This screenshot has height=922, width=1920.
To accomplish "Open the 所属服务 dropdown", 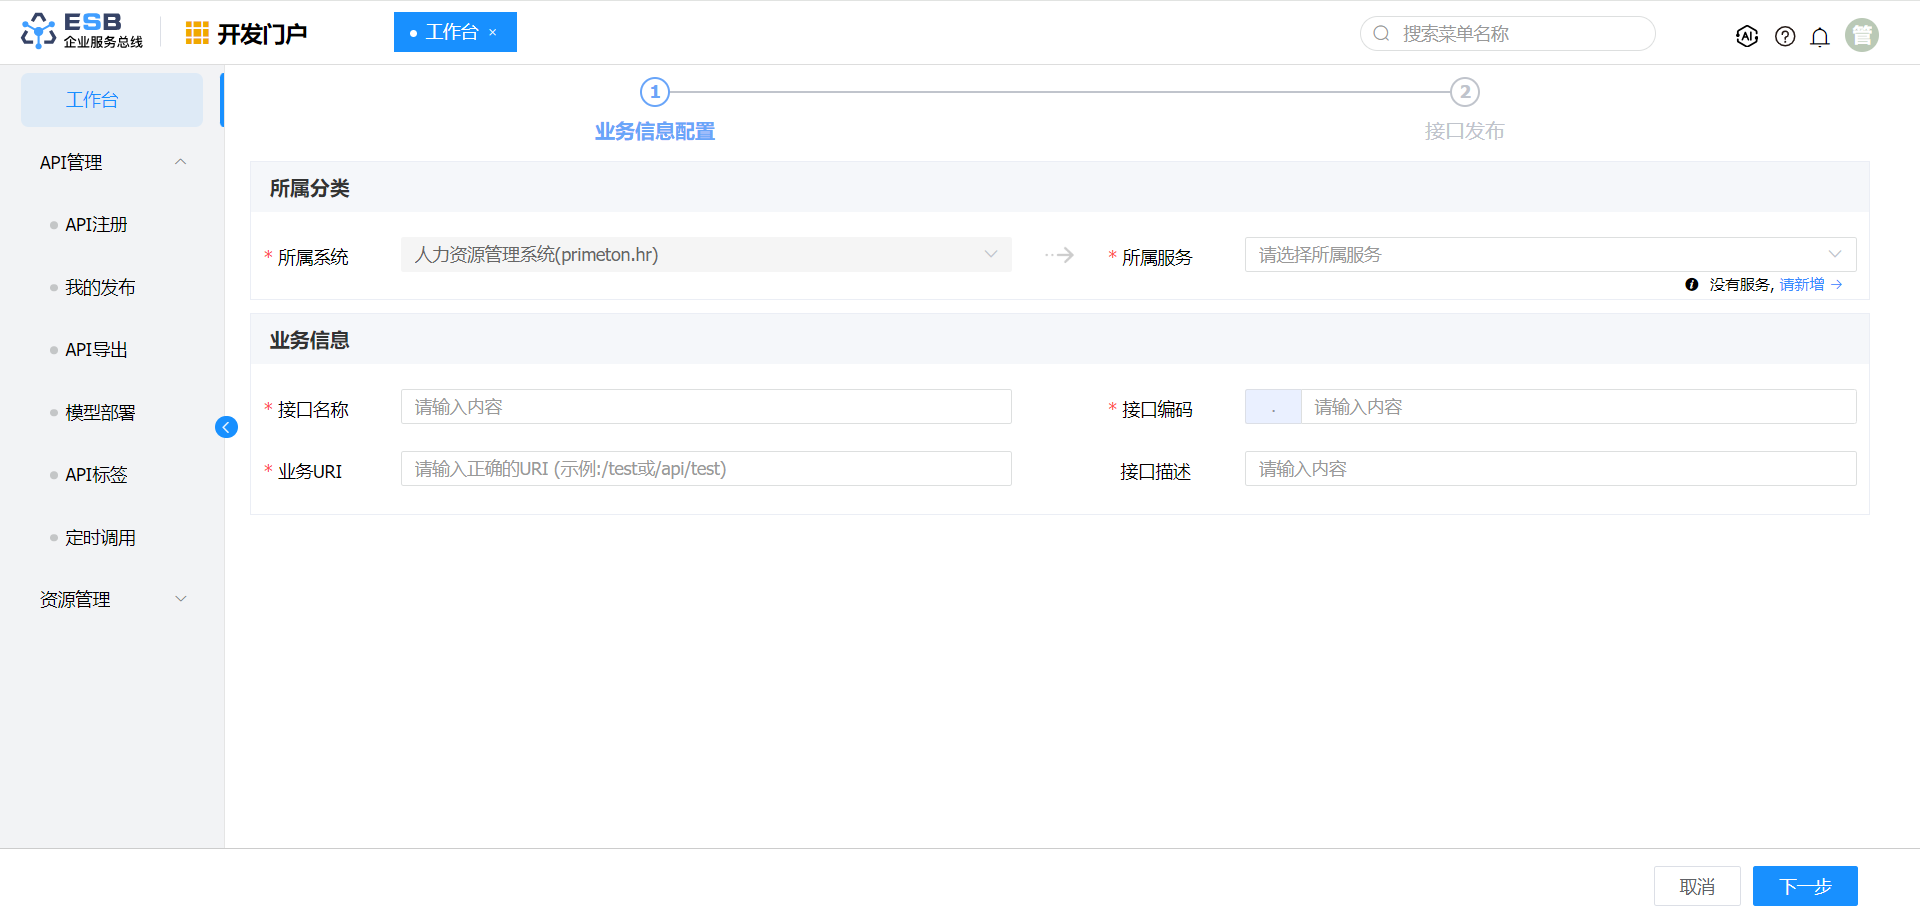I will click(x=1549, y=255).
